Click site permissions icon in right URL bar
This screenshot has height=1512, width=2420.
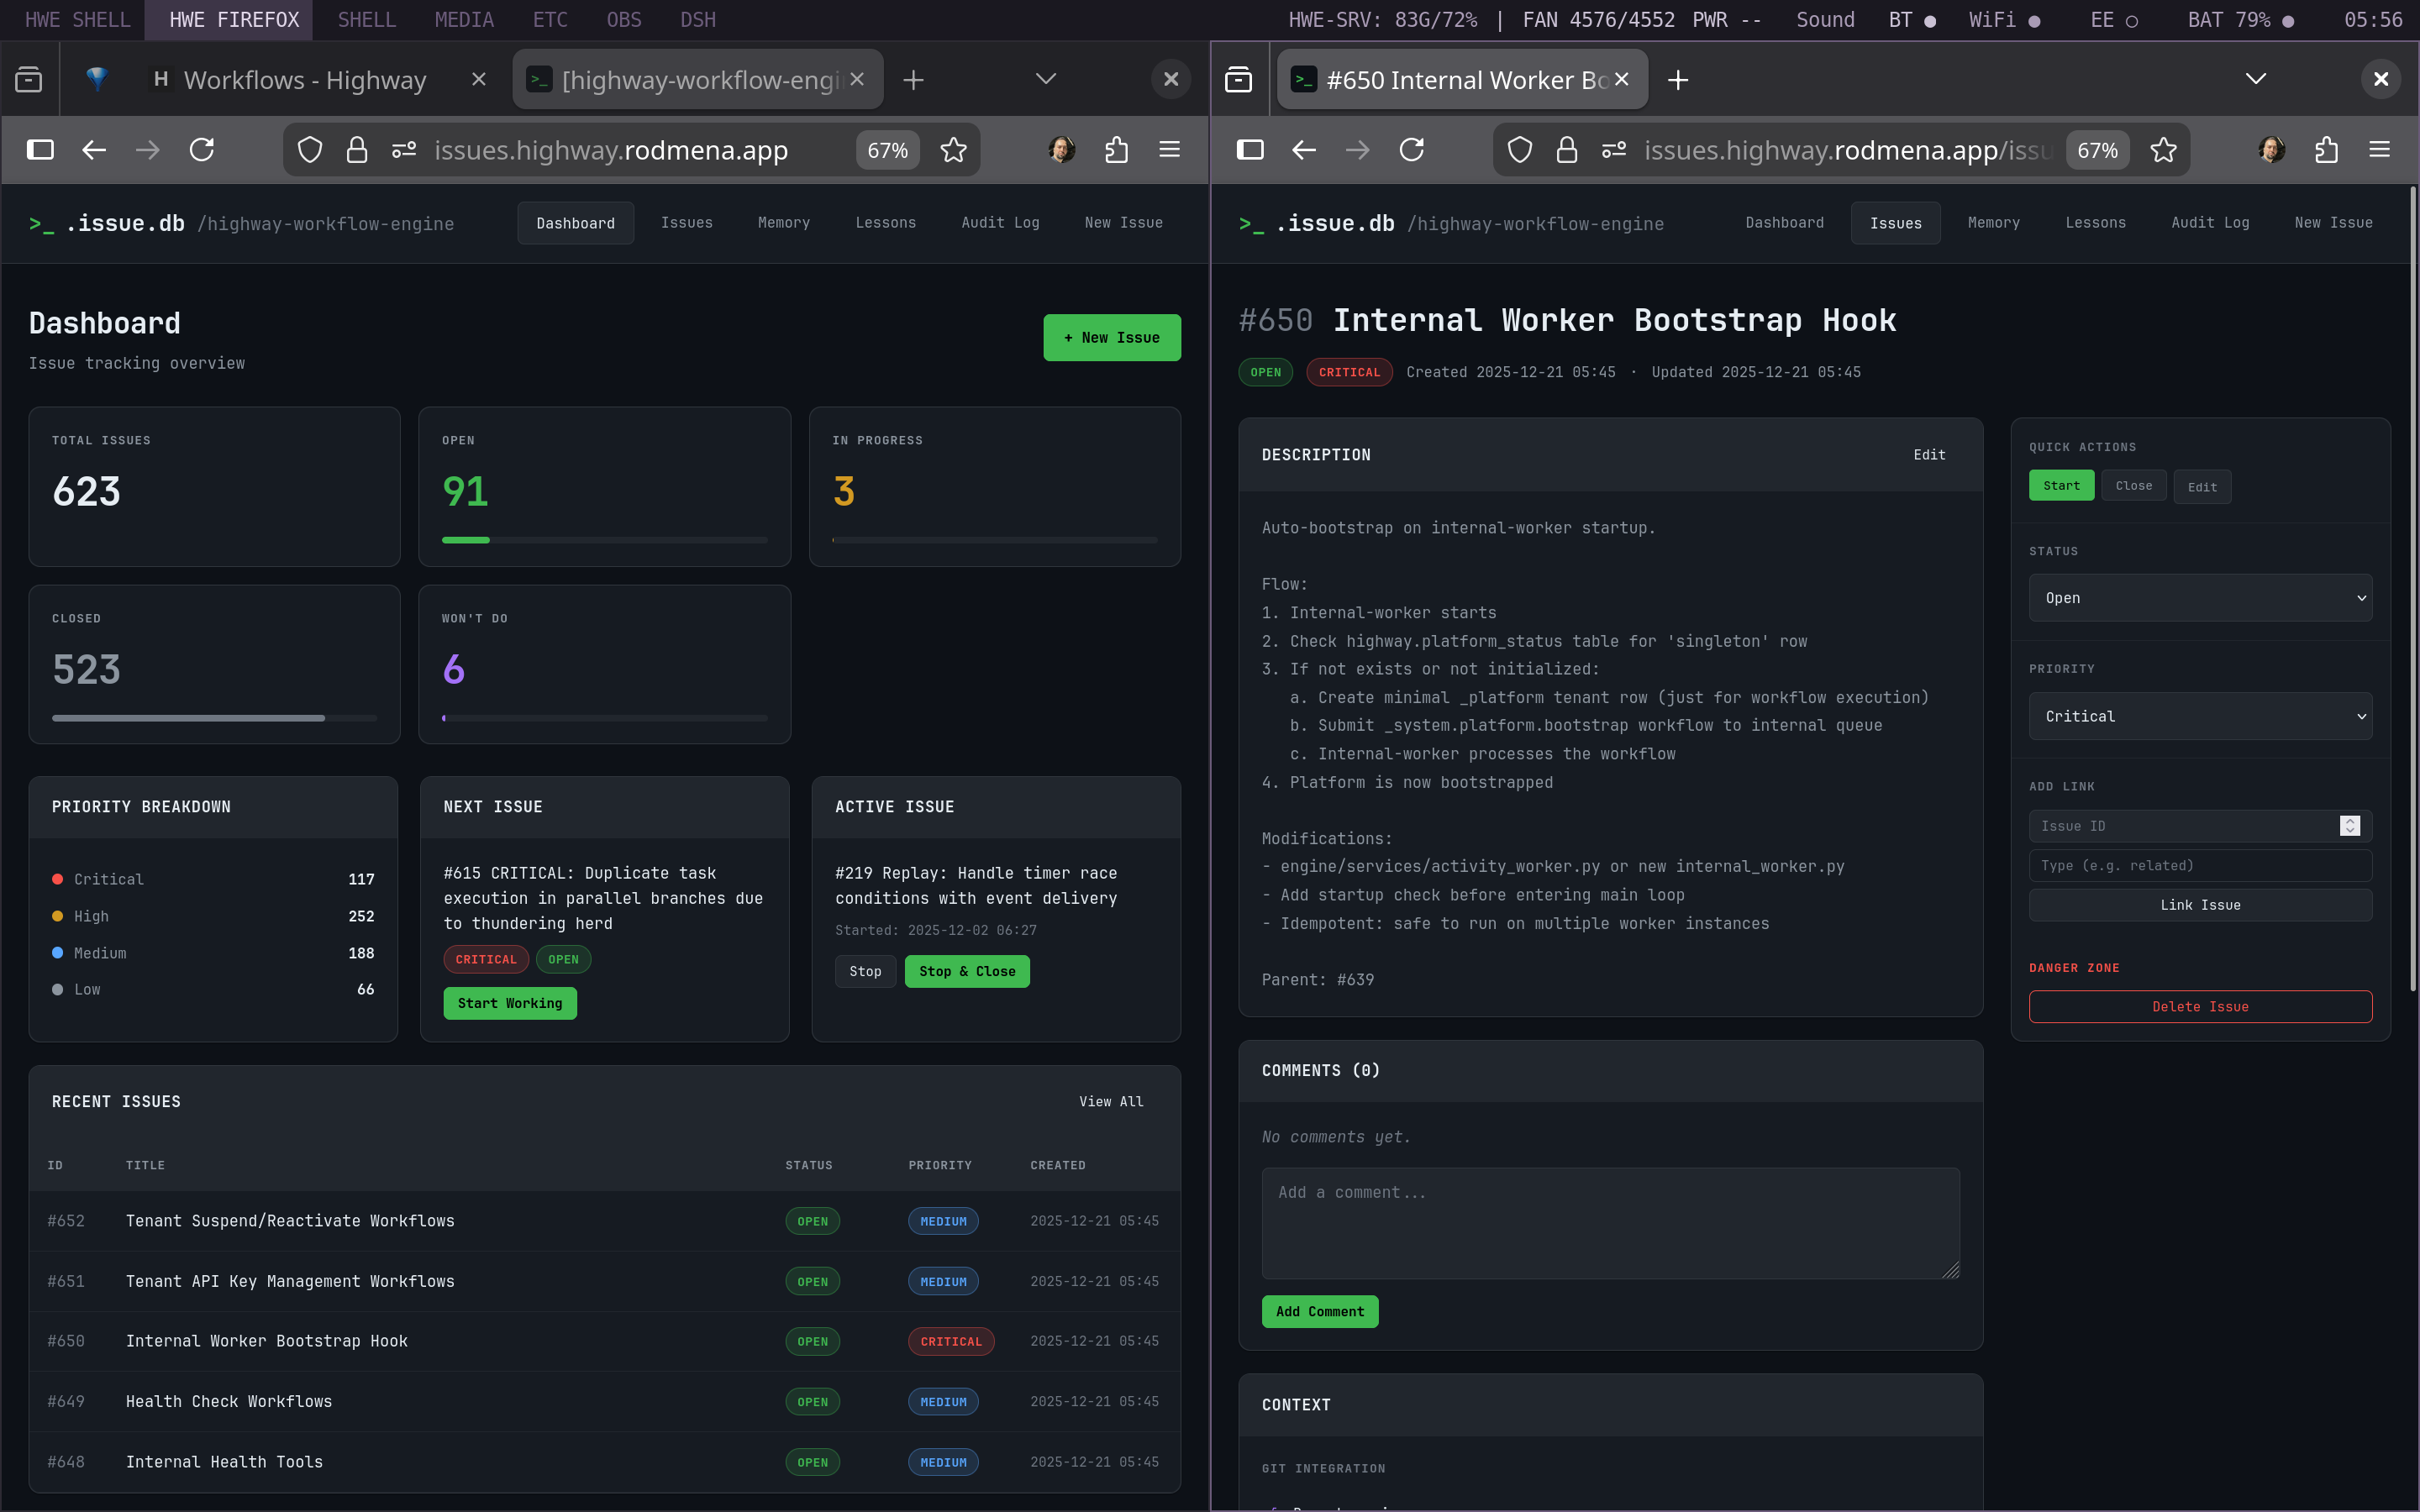[1614, 150]
